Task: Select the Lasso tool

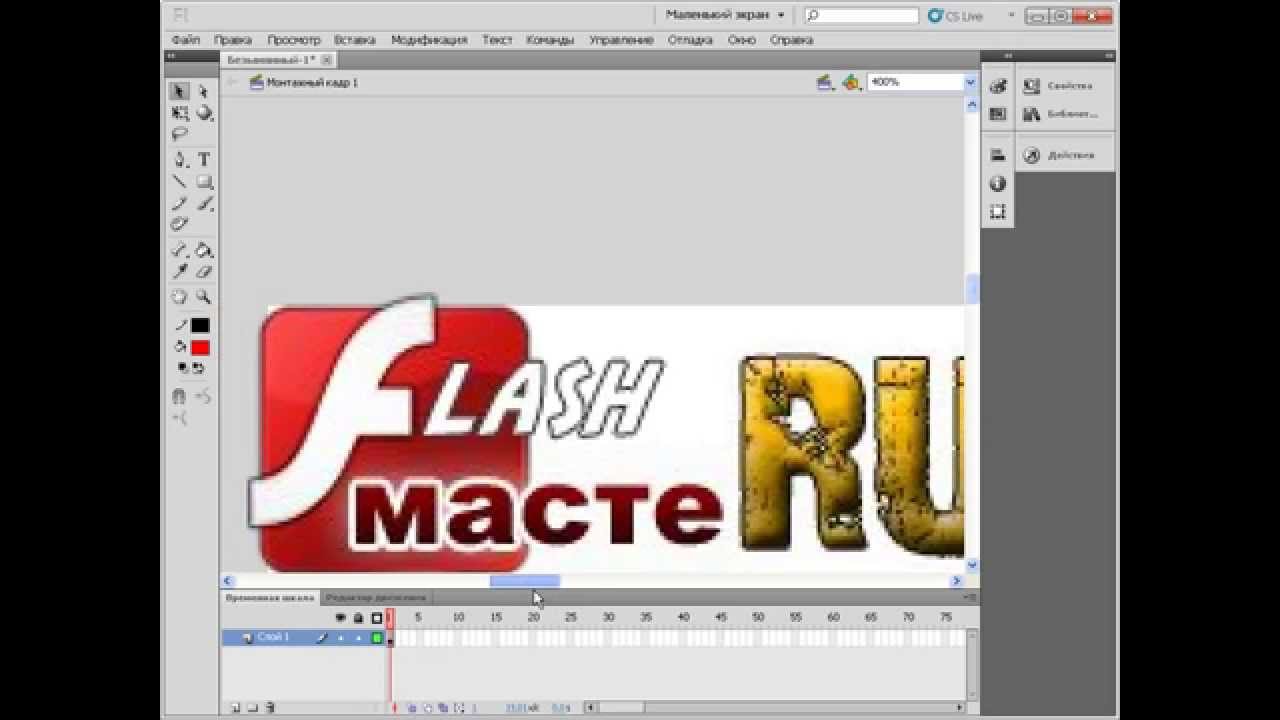Action: tap(180, 134)
